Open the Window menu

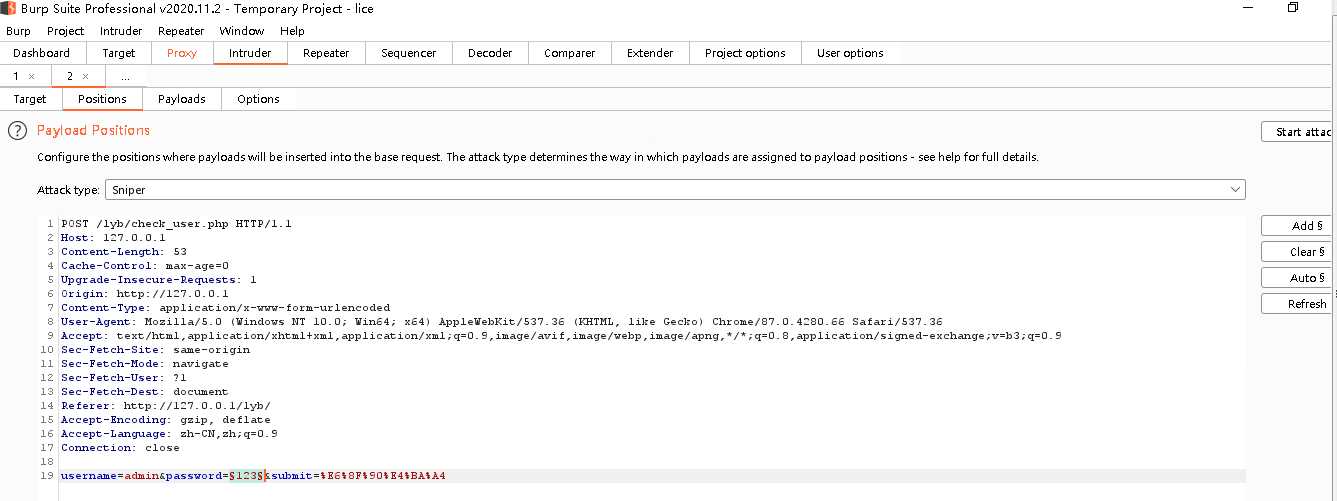[242, 31]
